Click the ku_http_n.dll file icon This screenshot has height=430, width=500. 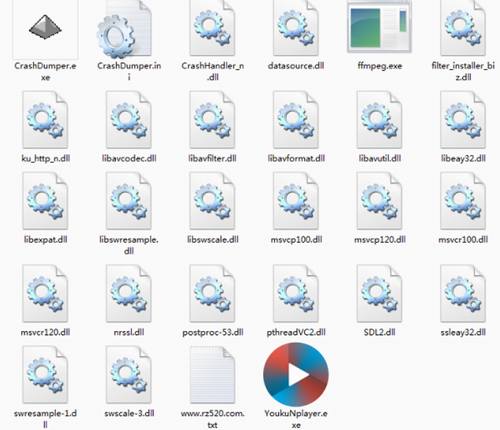point(45,120)
